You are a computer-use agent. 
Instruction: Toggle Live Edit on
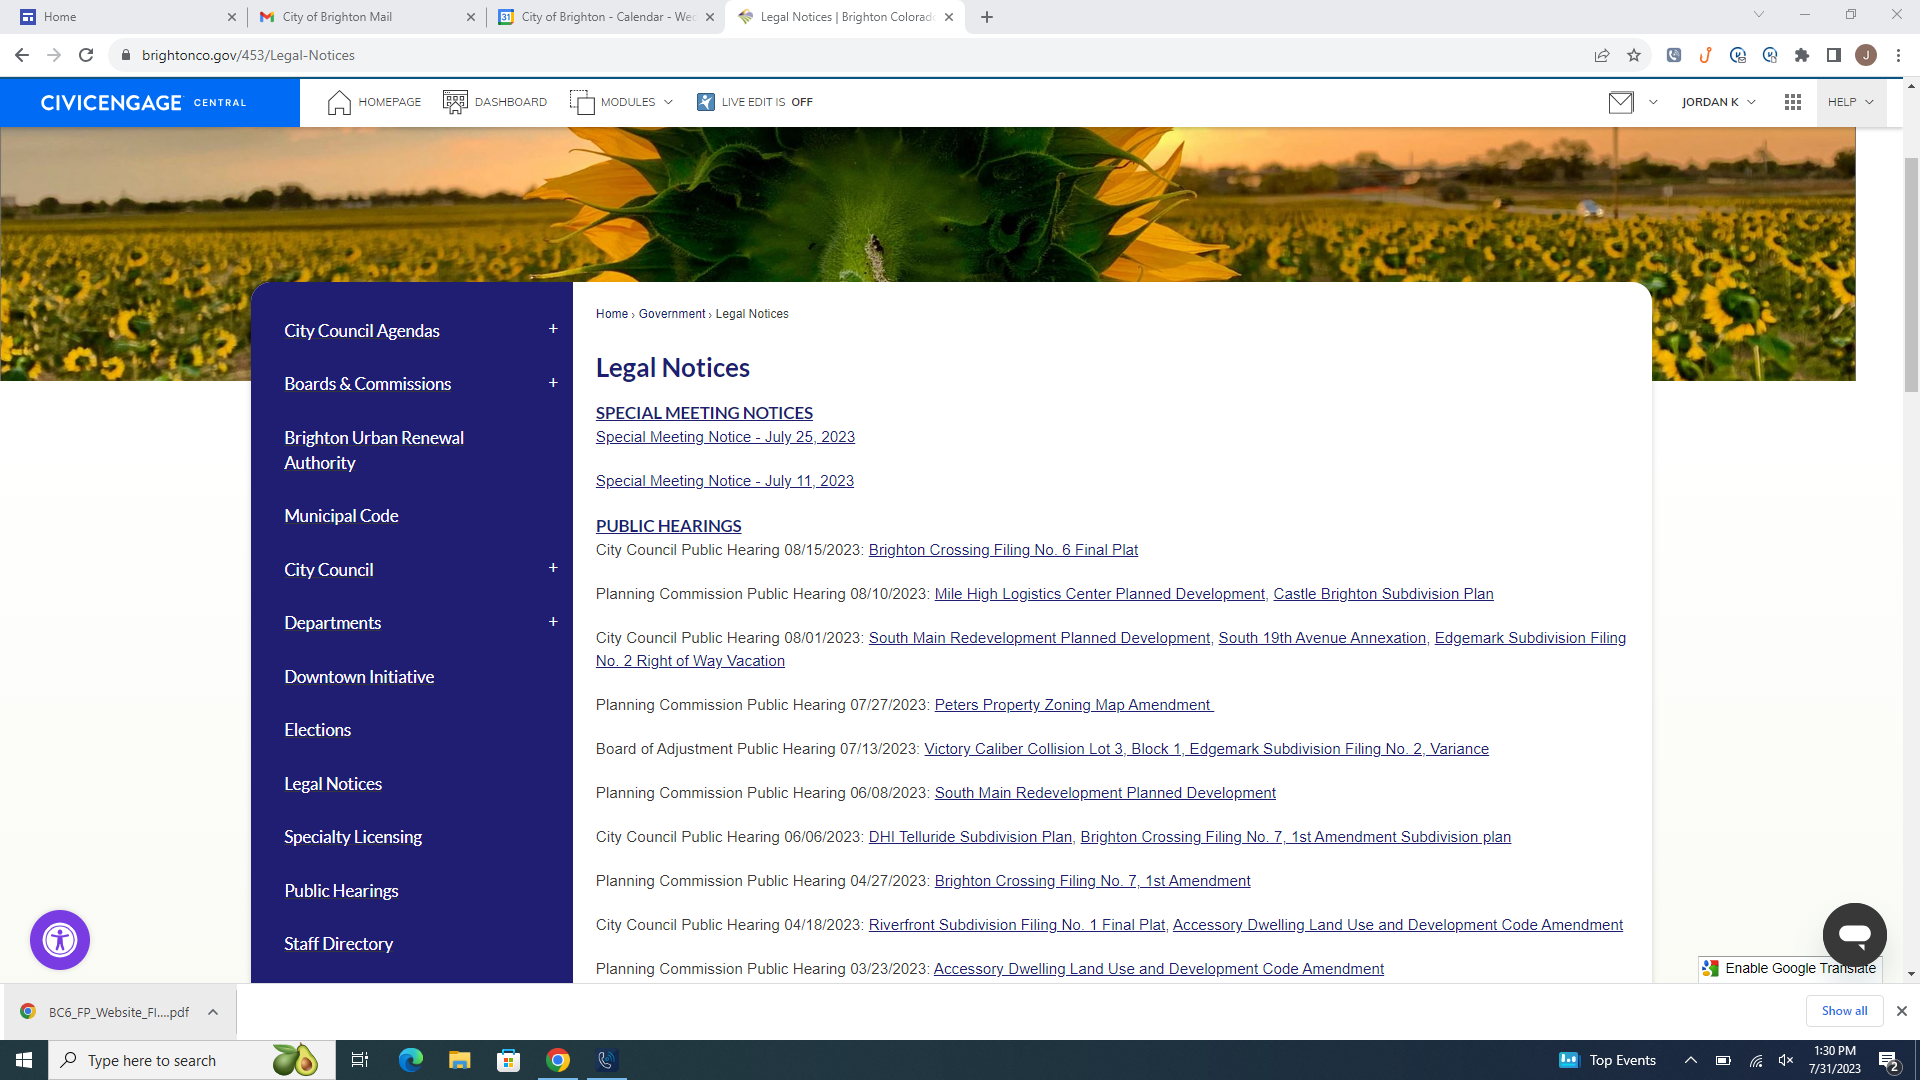(x=756, y=102)
